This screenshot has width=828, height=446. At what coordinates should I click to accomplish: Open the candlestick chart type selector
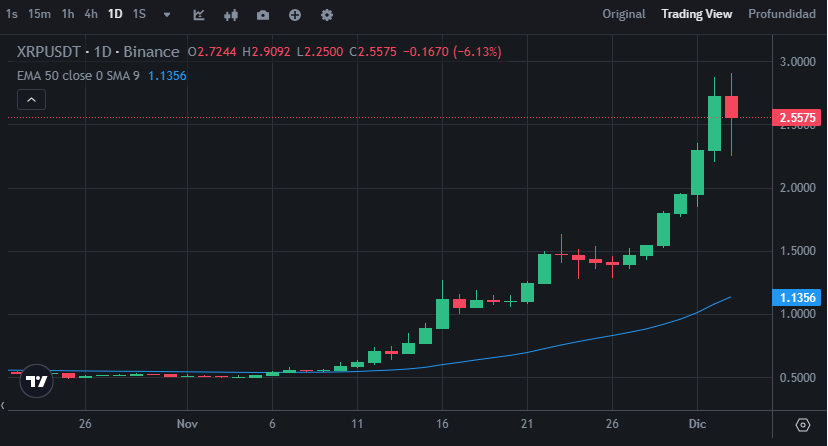(x=231, y=15)
